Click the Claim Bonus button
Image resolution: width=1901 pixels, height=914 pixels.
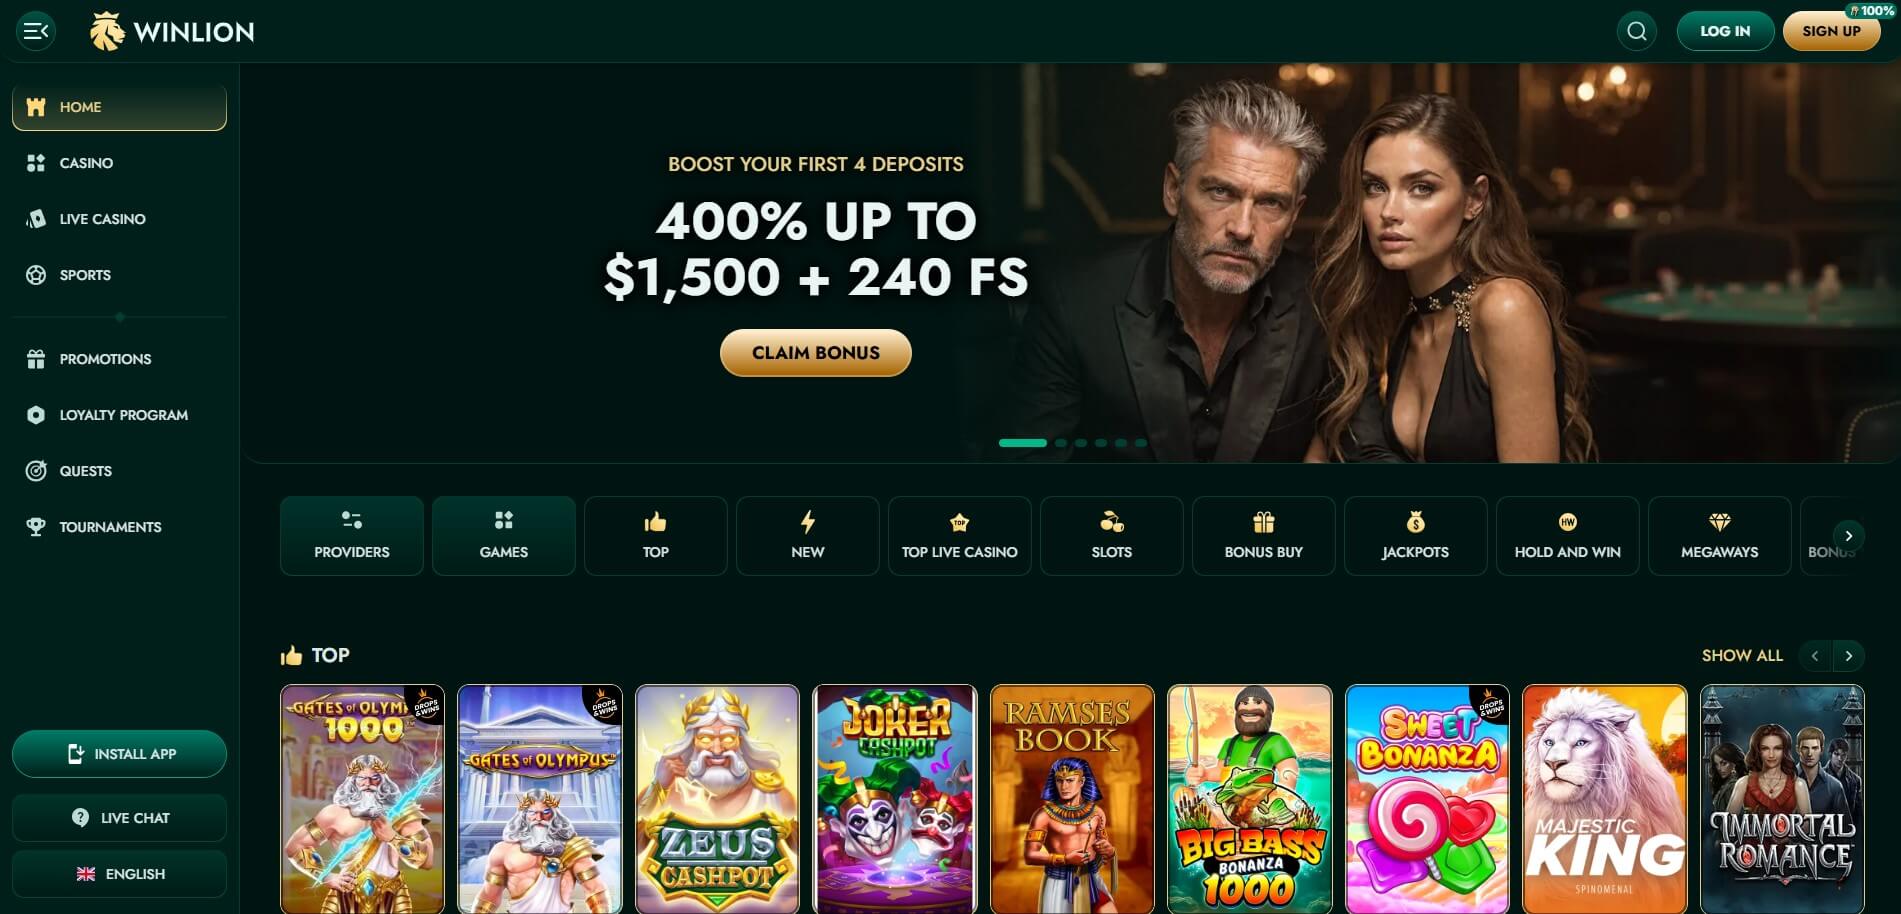click(816, 353)
